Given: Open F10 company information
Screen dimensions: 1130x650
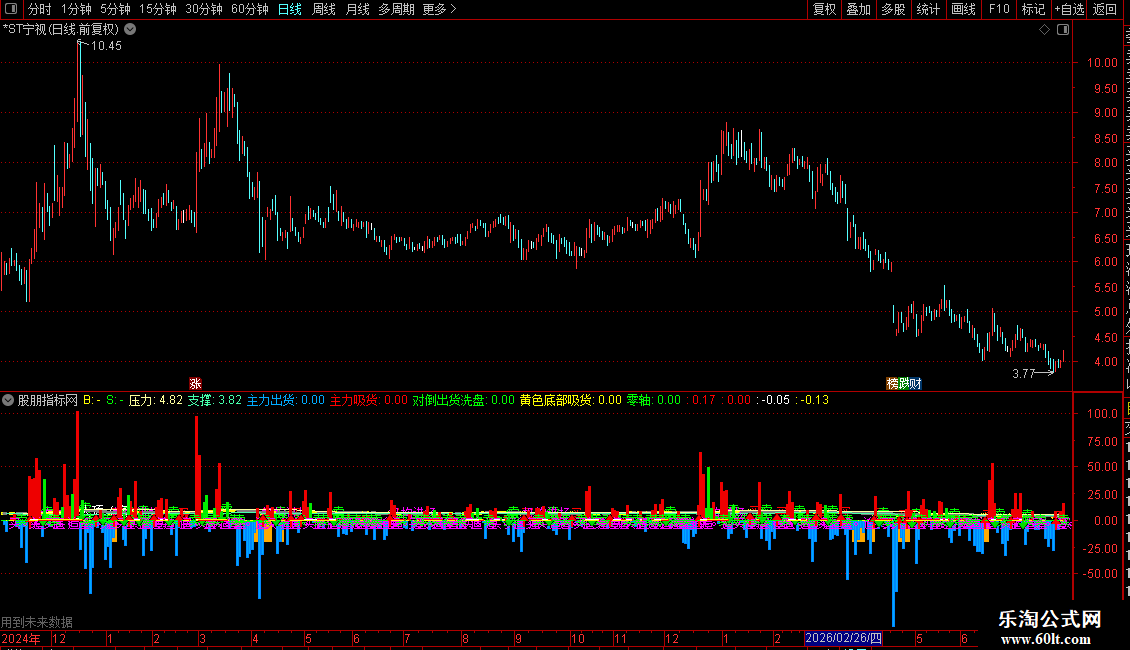Looking at the screenshot, I should click(x=999, y=9).
